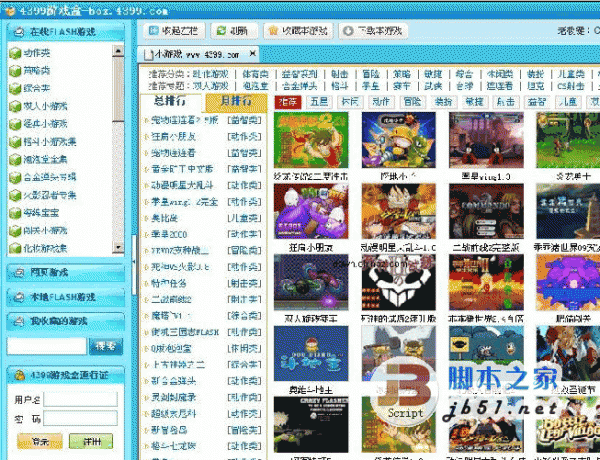This screenshot has width=600, height=460.
Task: Select the 冒险 category tab
Action: pos(412,102)
